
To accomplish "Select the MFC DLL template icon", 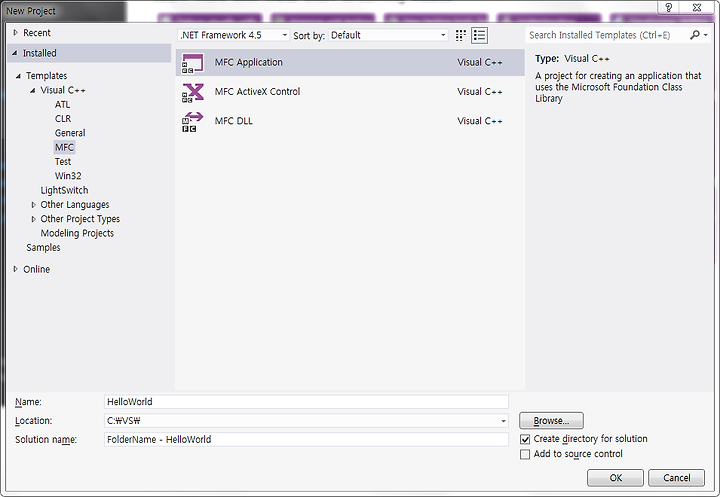I will 192,122.
